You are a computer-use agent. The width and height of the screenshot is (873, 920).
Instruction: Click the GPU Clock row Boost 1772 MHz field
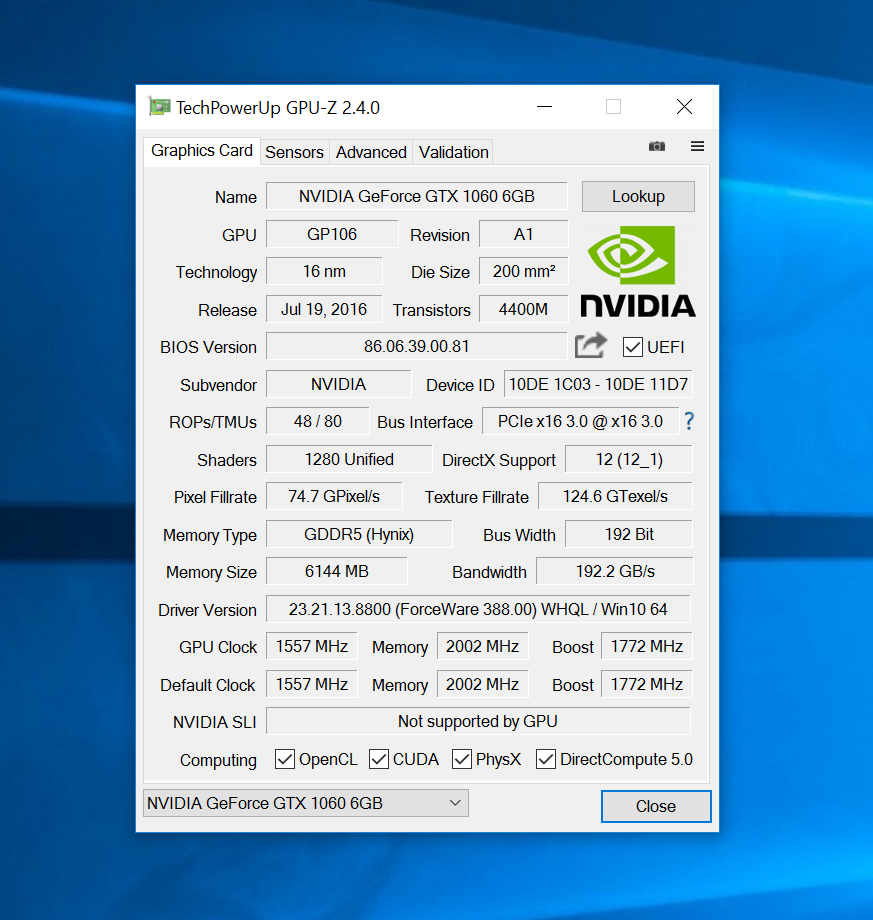pos(647,647)
